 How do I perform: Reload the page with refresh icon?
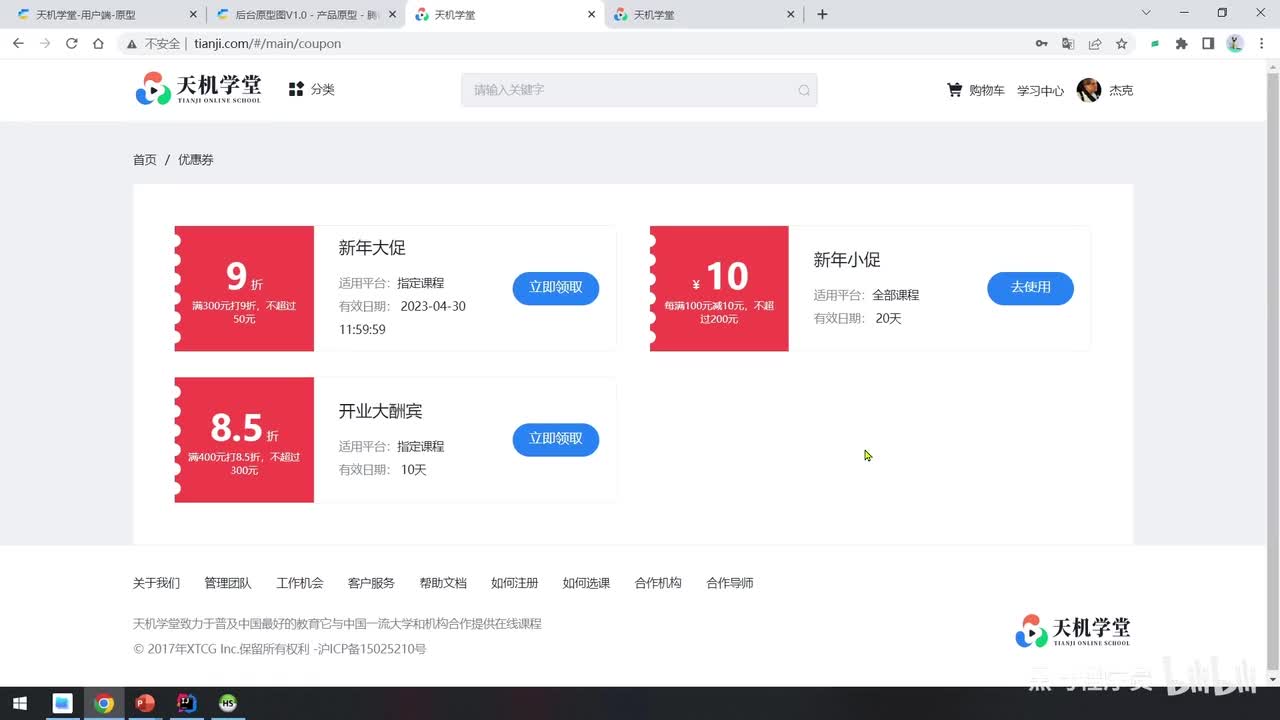pyautogui.click(x=72, y=44)
